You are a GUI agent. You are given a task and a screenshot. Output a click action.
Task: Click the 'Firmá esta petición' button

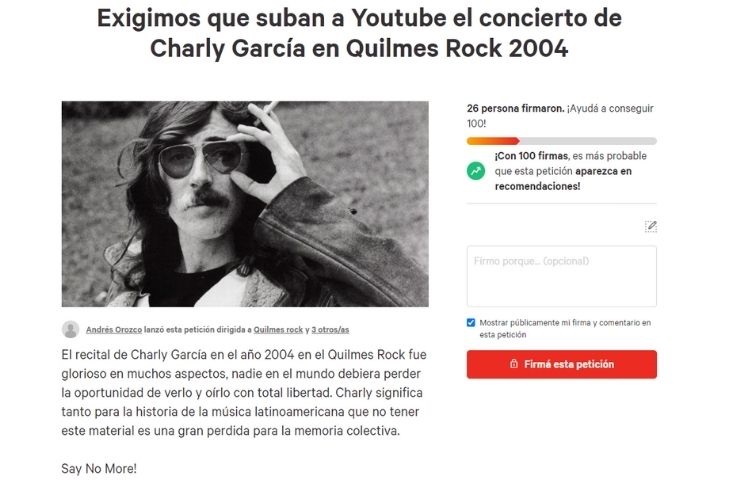coord(562,364)
